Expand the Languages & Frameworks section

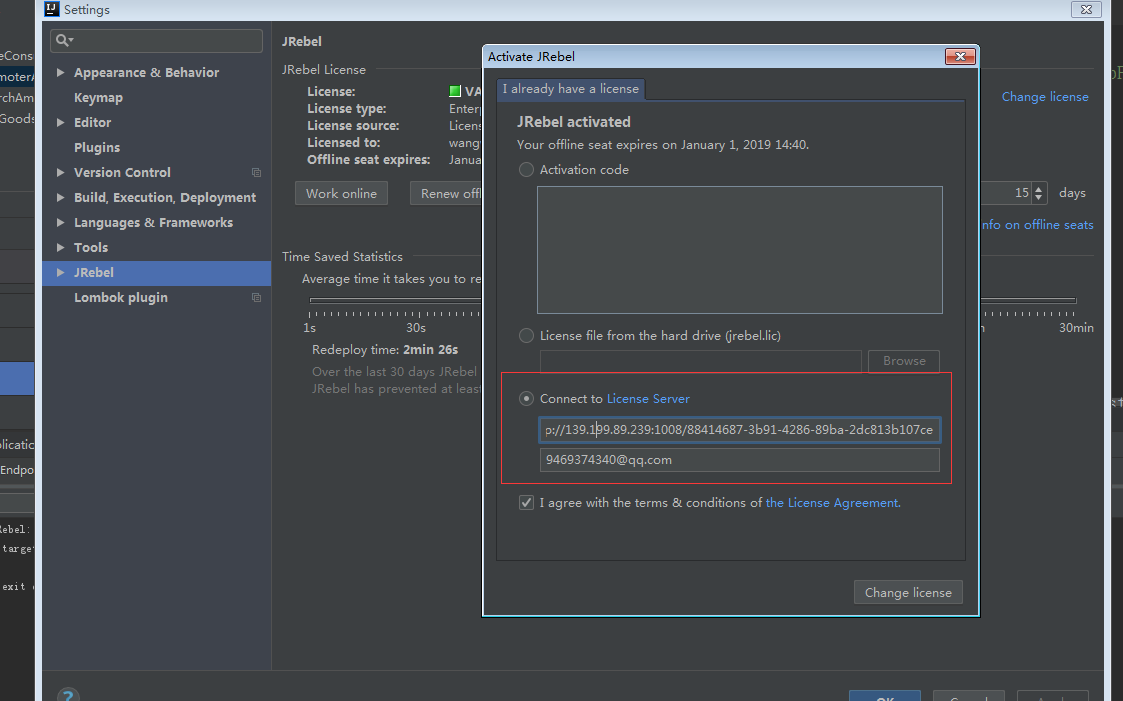pyautogui.click(x=61, y=223)
